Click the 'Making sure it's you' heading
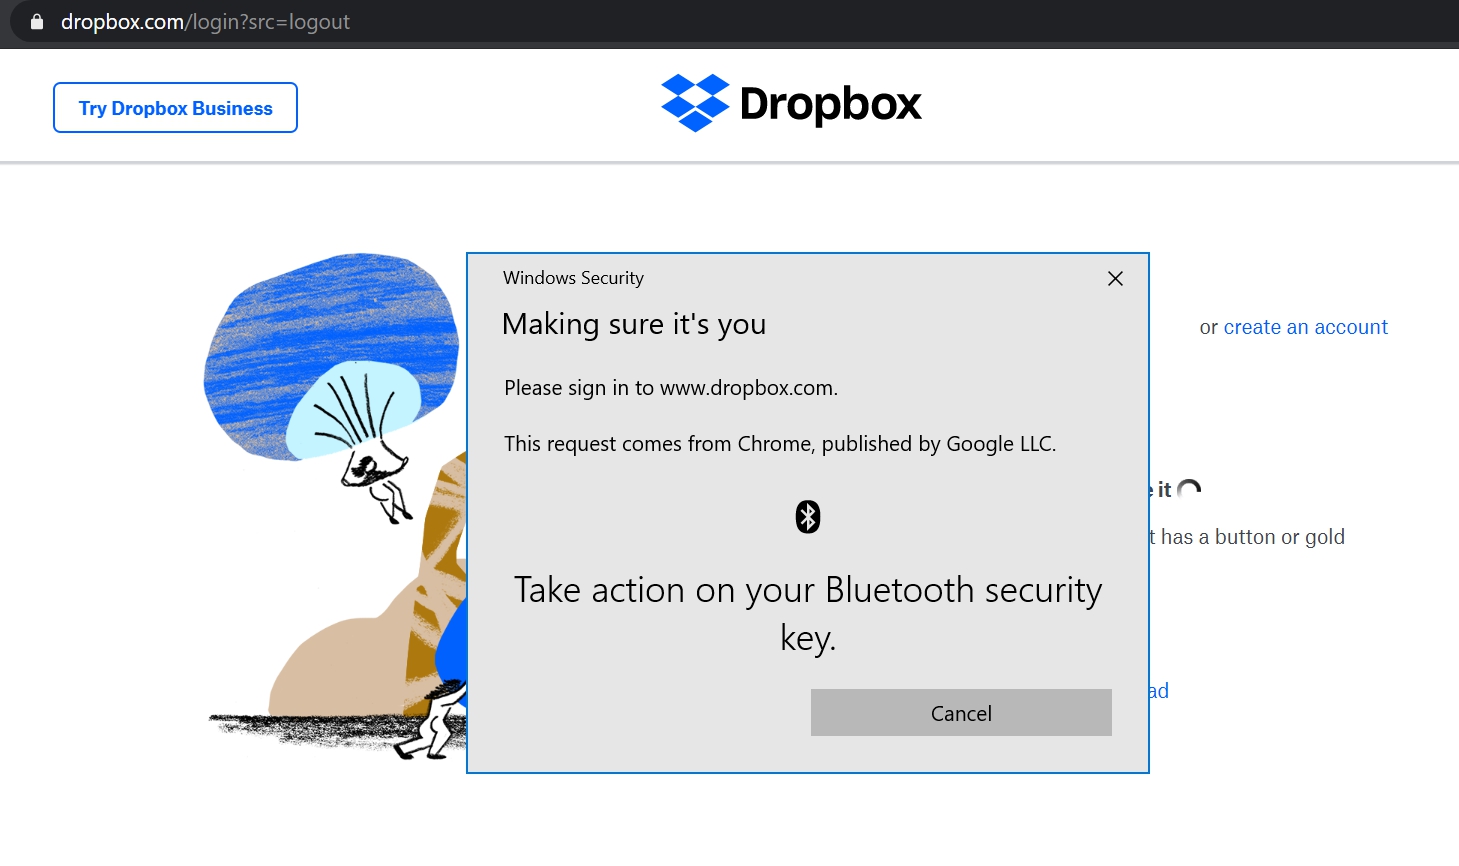Viewport: 1459px width, 866px height. point(634,324)
